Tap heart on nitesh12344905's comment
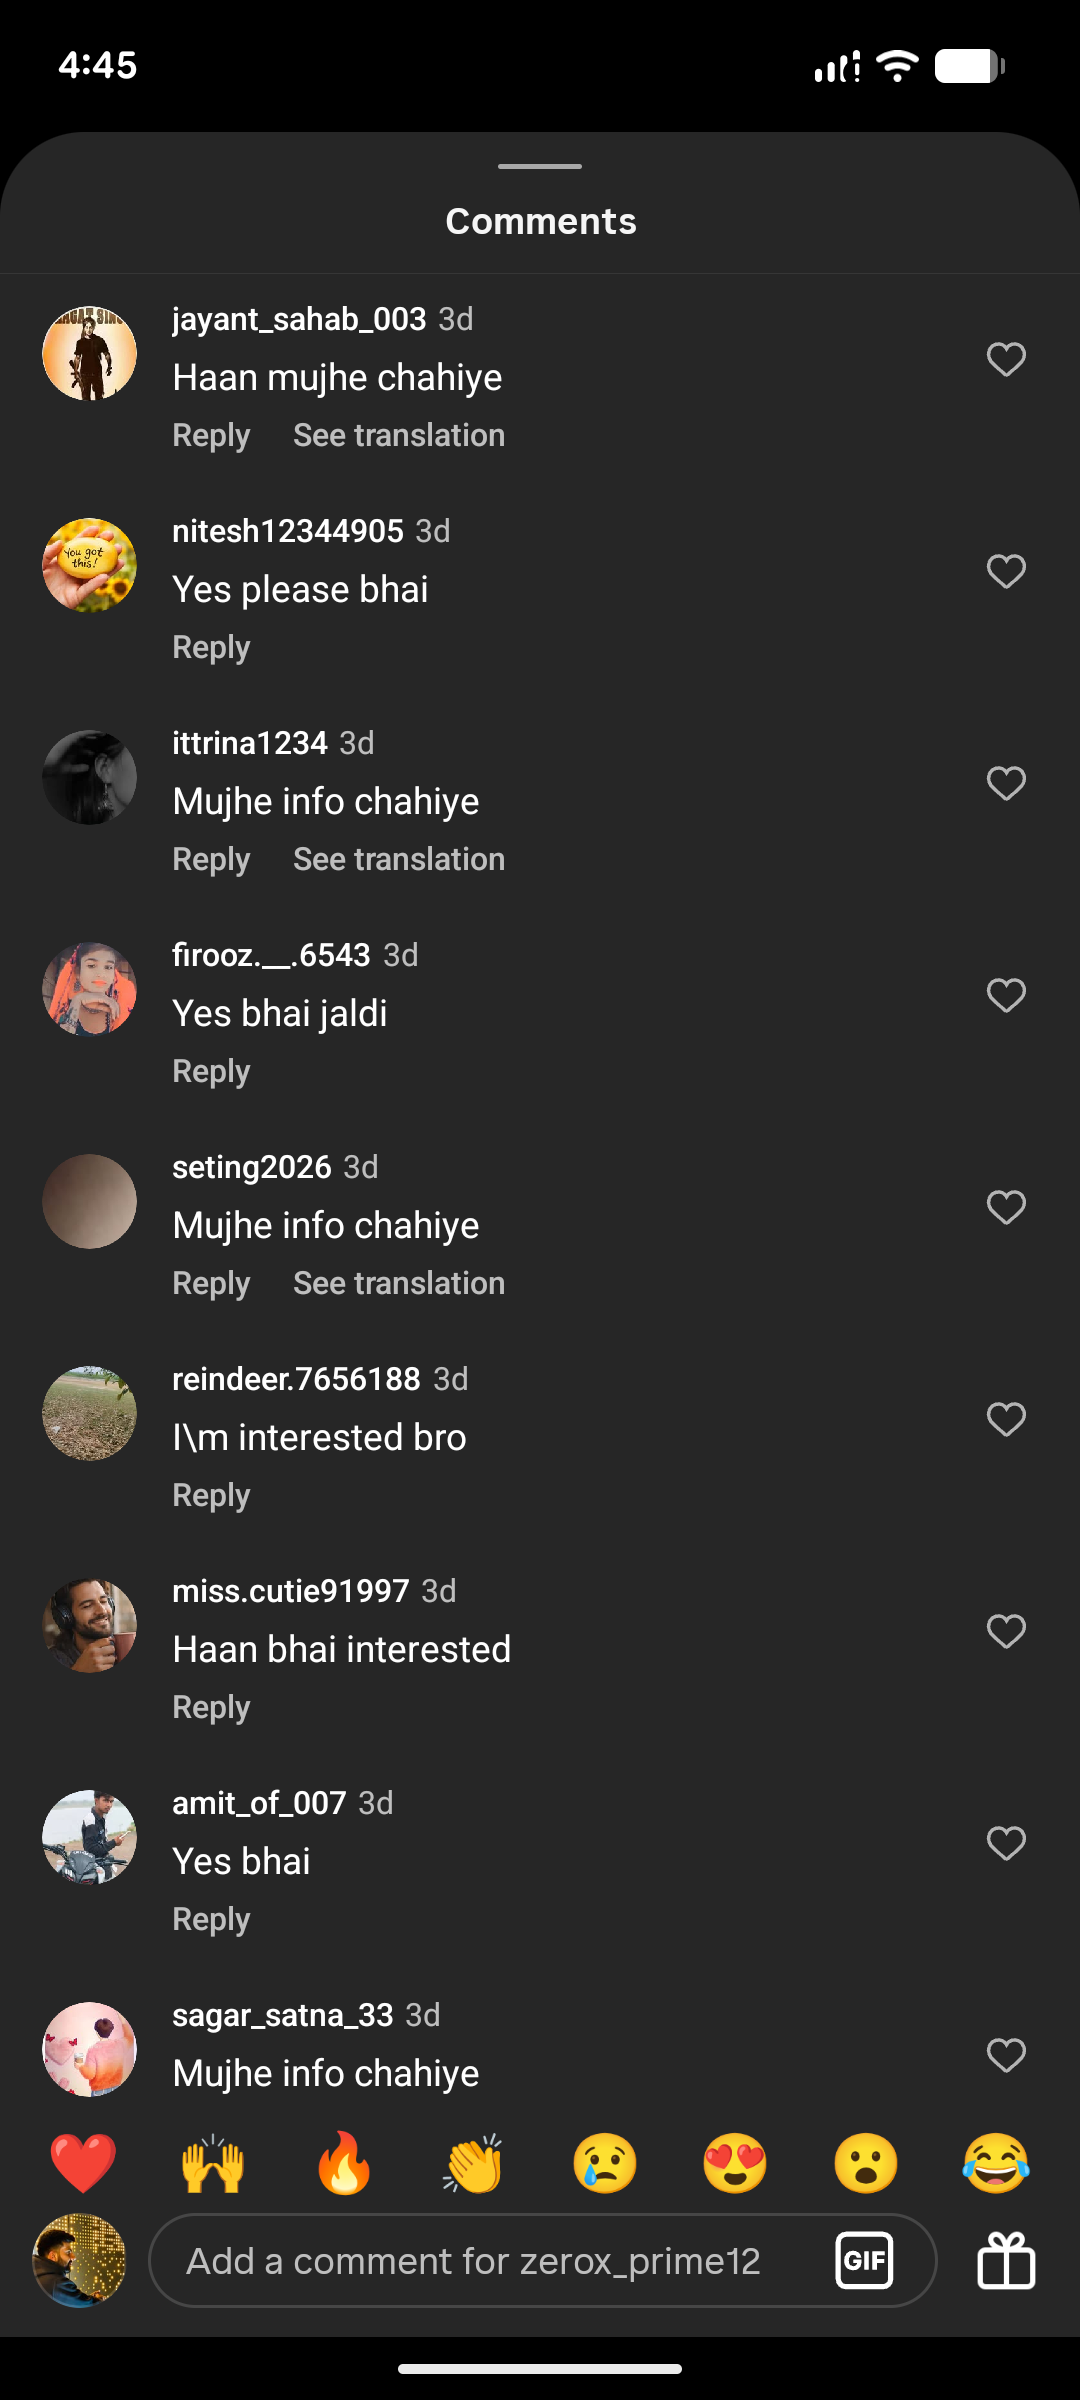The width and height of the screenshot is (1080, 2400). click(1006, 571)
